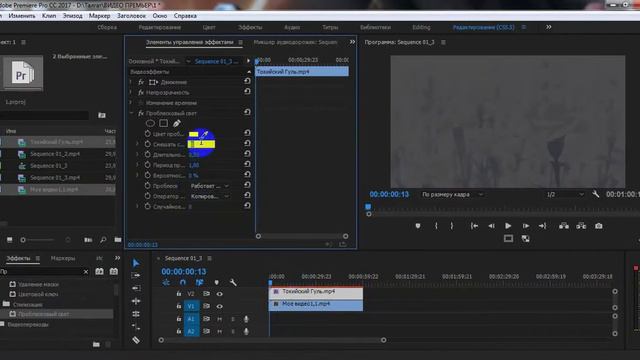
Task: Create 4-point rectangle mask for the effect
Action: coord(163,123)
